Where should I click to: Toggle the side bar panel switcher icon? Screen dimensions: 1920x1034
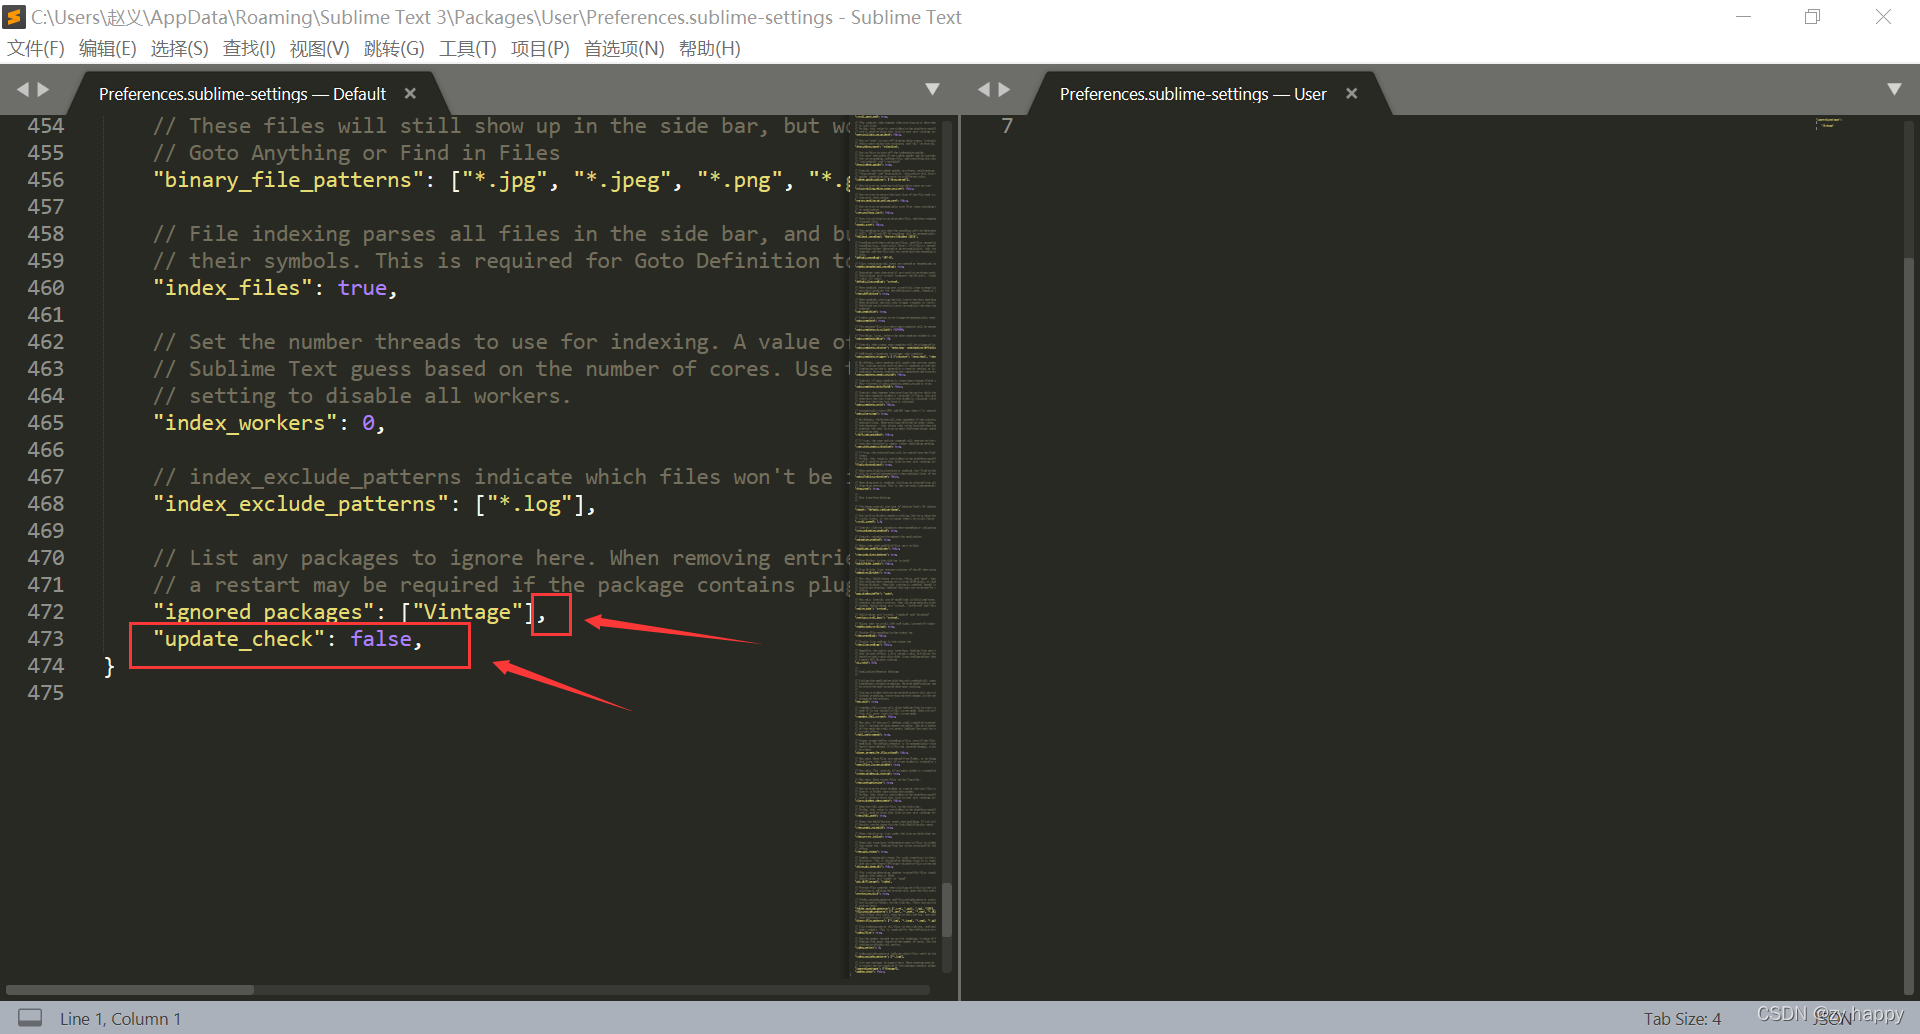click(x=31, y=1018)
